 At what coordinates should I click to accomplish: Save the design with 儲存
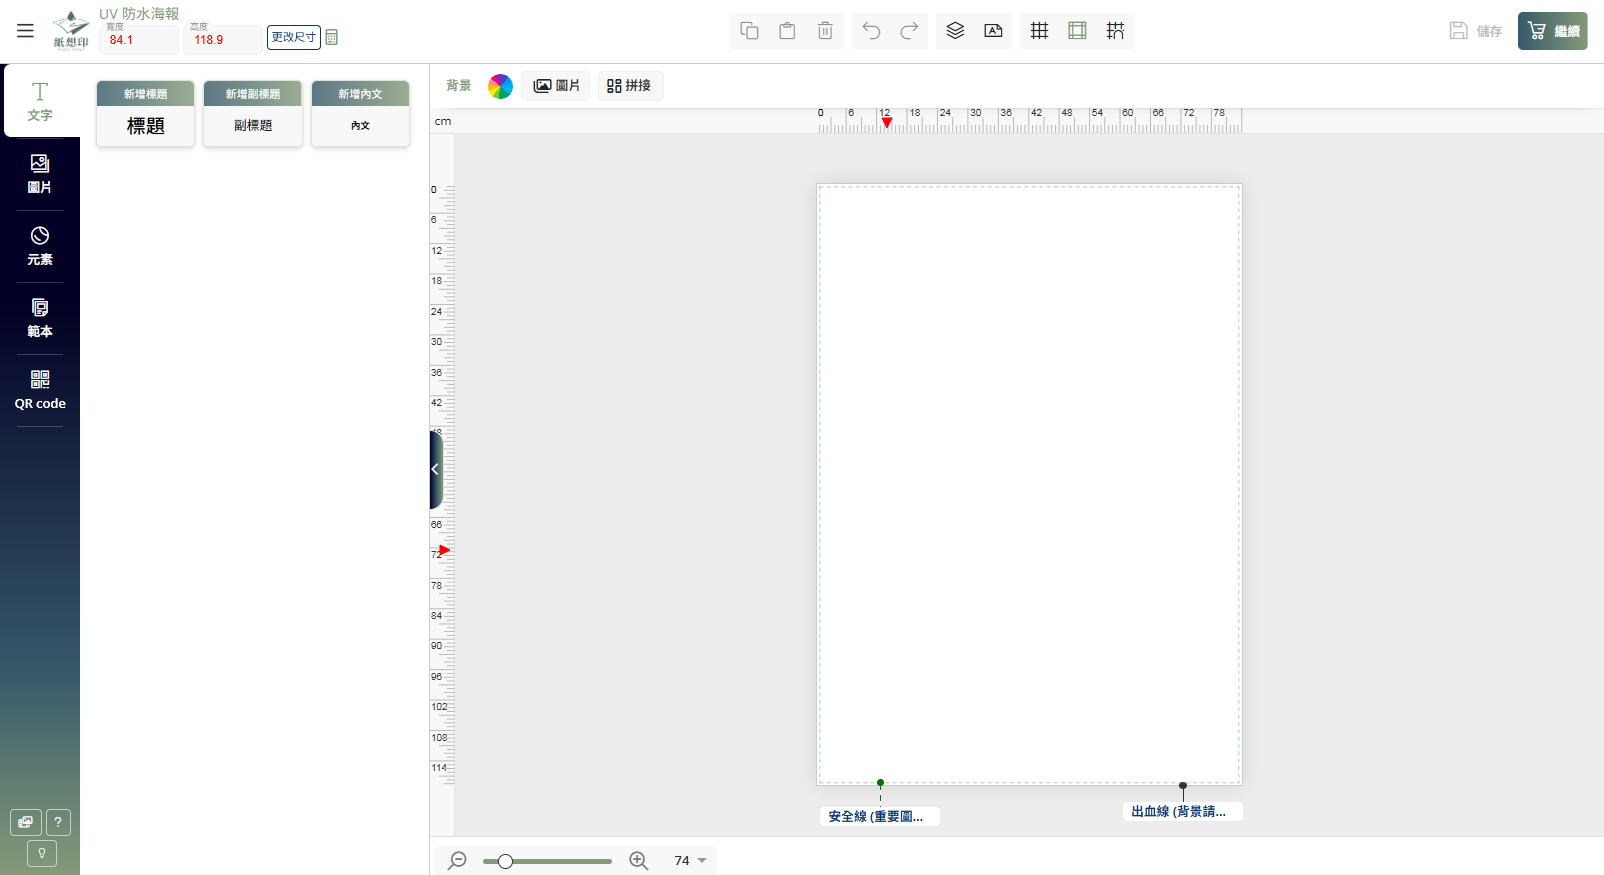coord(1476,31)
